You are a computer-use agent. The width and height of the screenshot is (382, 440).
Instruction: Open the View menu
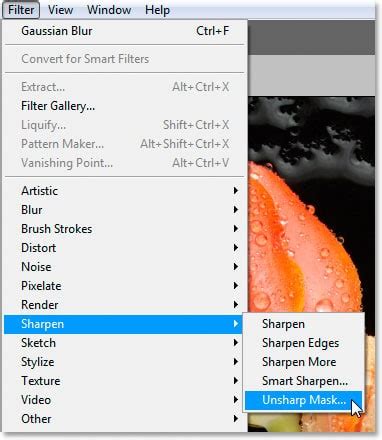(x=60, y=10)
